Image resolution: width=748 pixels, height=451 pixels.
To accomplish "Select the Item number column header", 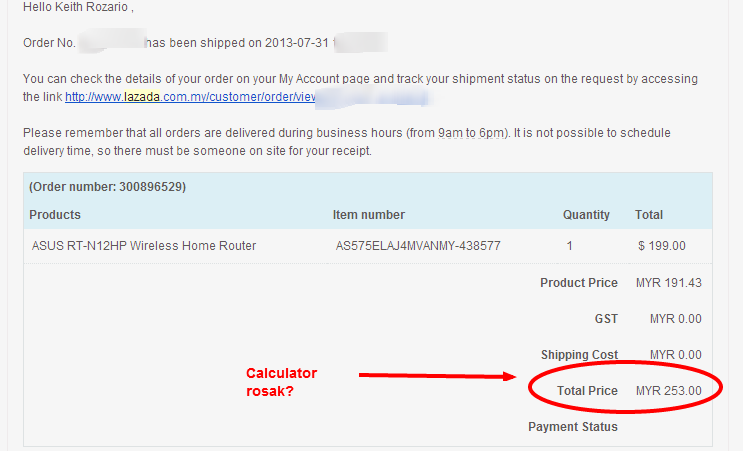I will click(369, 215).
